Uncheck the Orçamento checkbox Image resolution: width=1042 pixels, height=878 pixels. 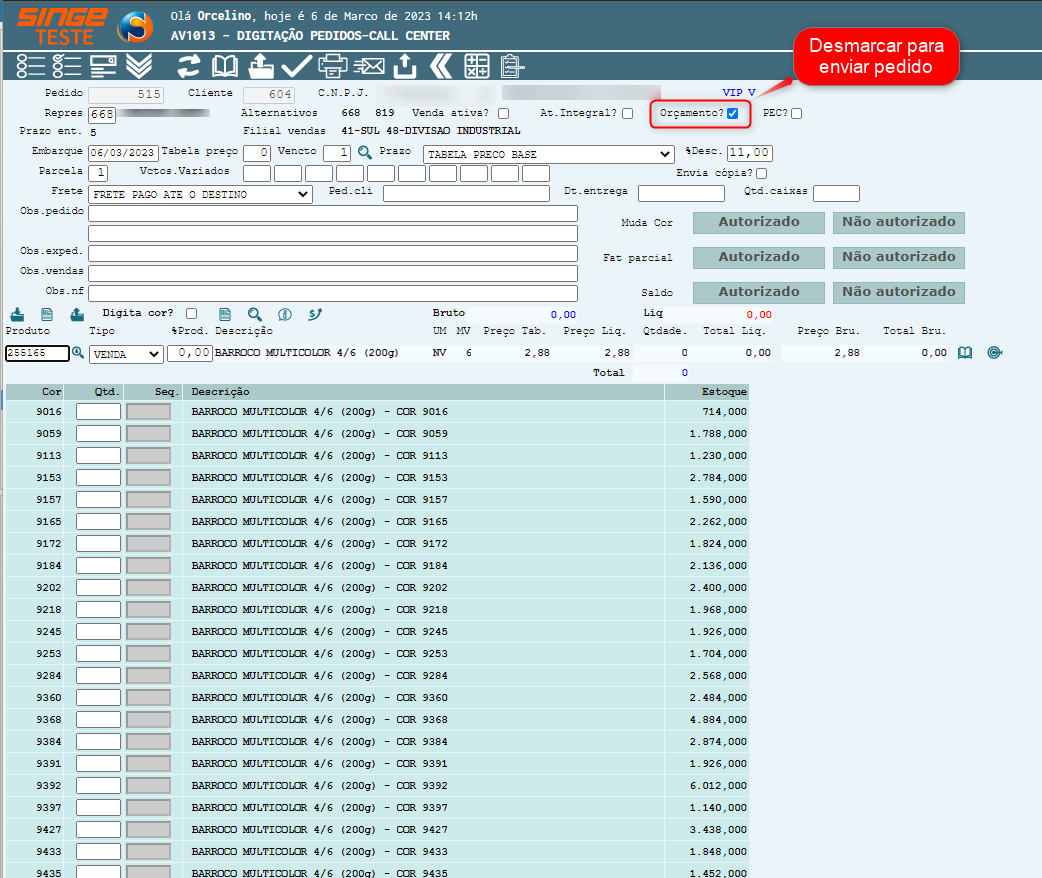pos(733,113)
